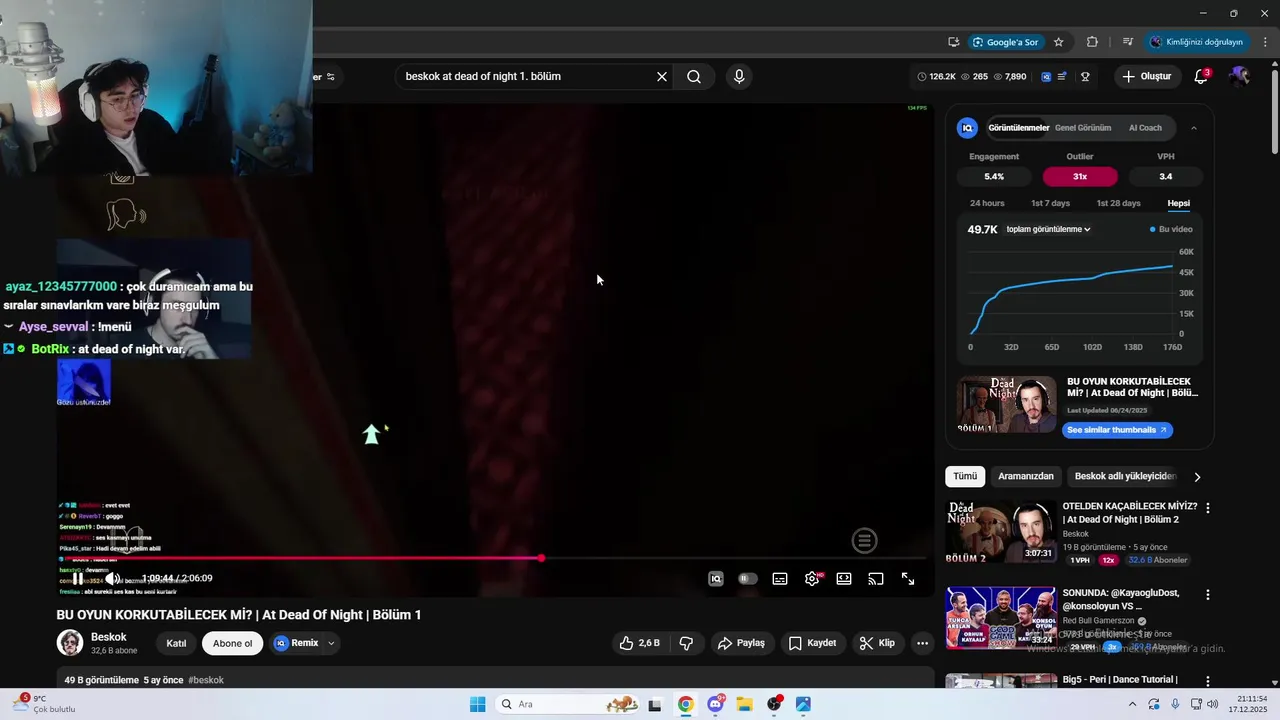
Task: Bookmark this page with star icon
Action: [1059, 42]
